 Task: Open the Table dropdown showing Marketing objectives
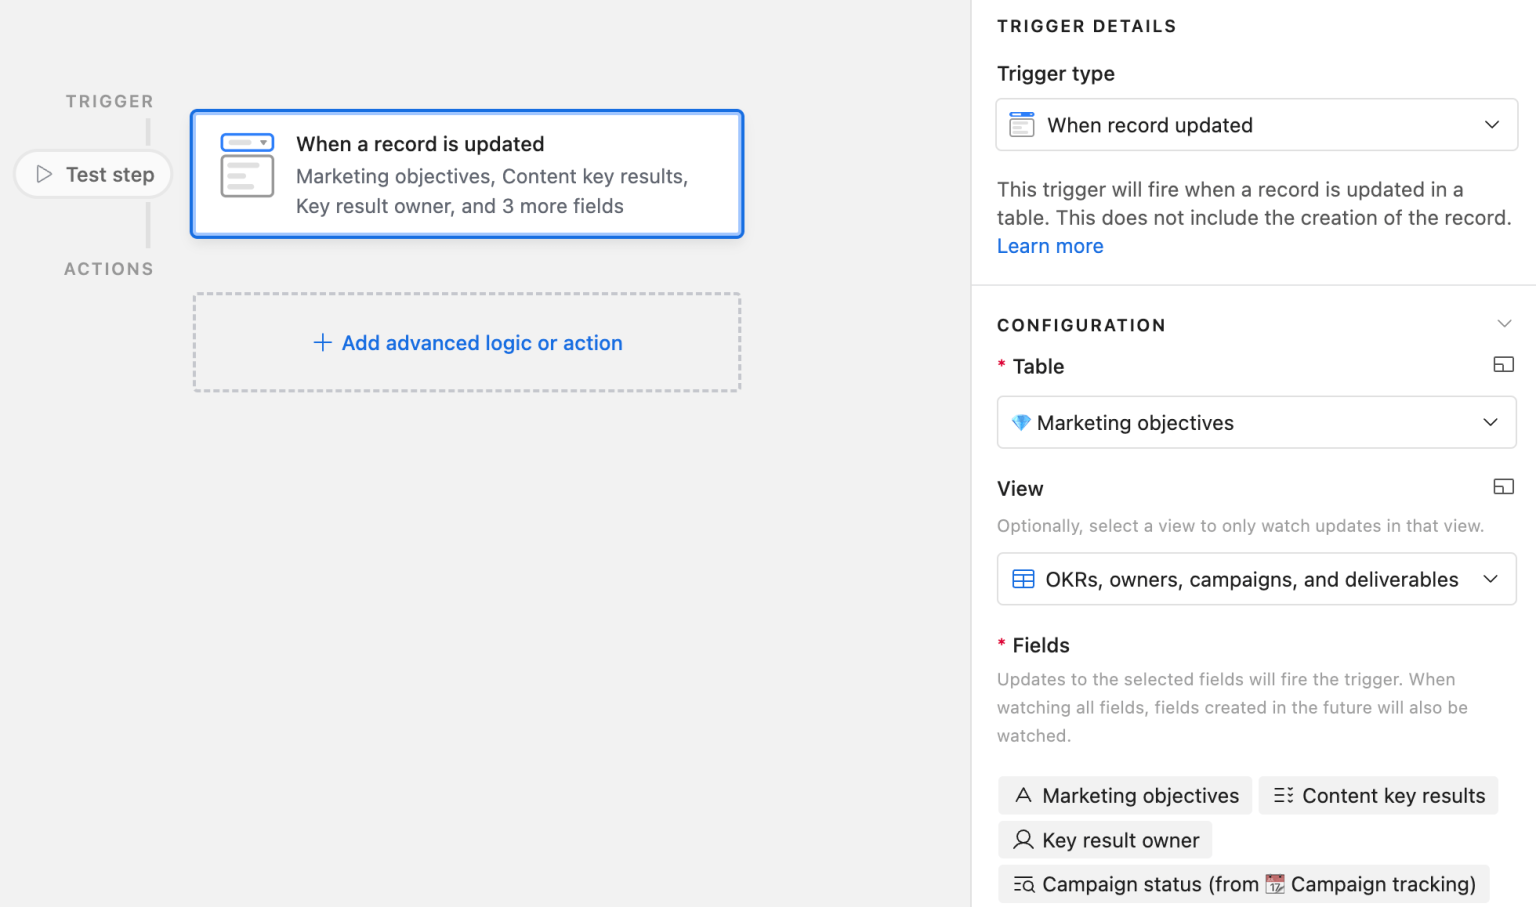[x=1490, y=423]
